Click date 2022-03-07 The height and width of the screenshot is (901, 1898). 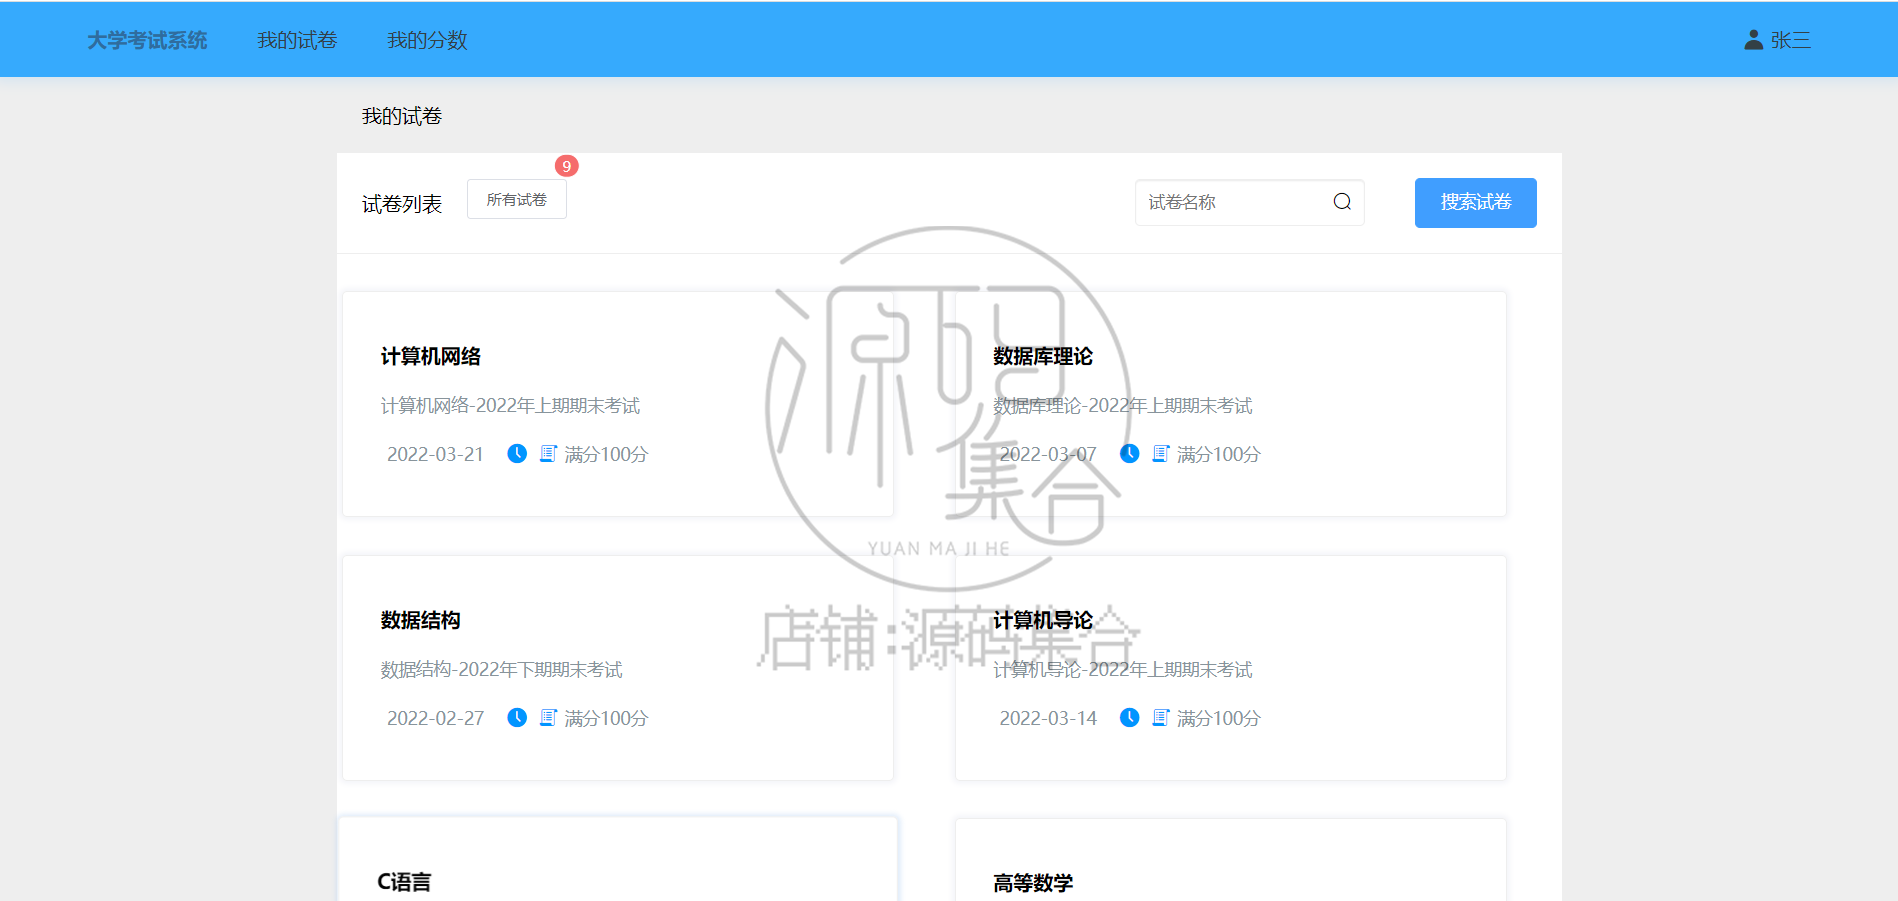tap(1048, 454)
